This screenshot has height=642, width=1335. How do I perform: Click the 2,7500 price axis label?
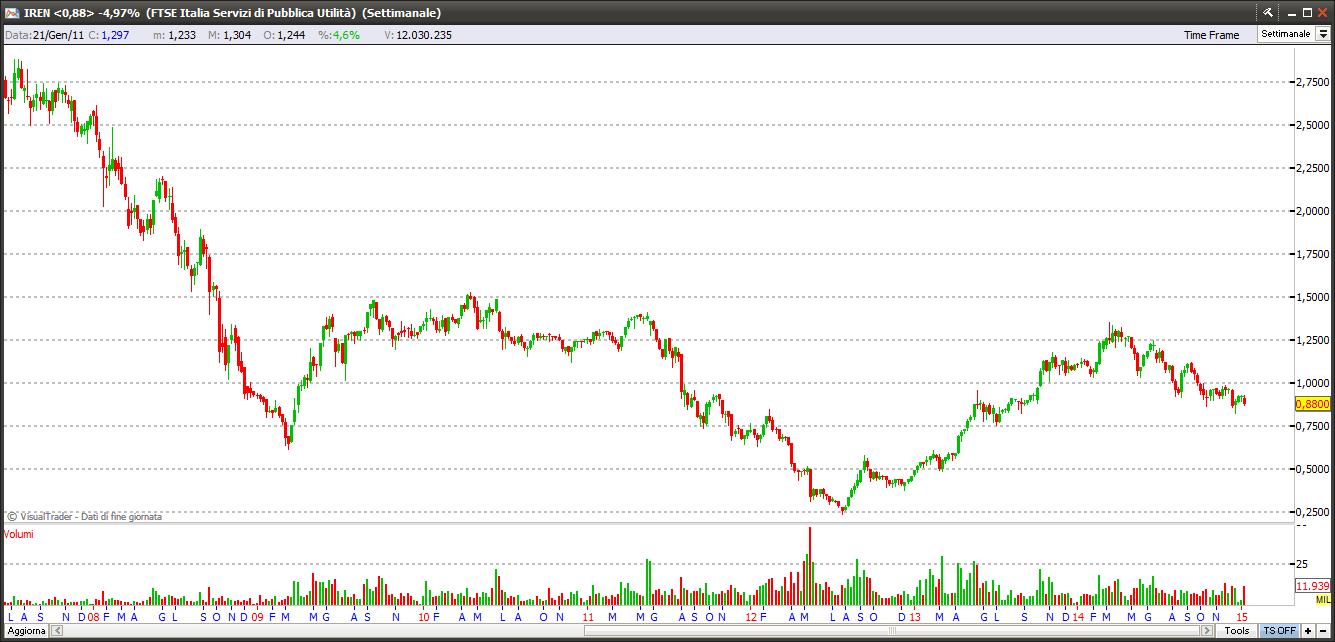pyautogui.click(x=1312, y=82)
